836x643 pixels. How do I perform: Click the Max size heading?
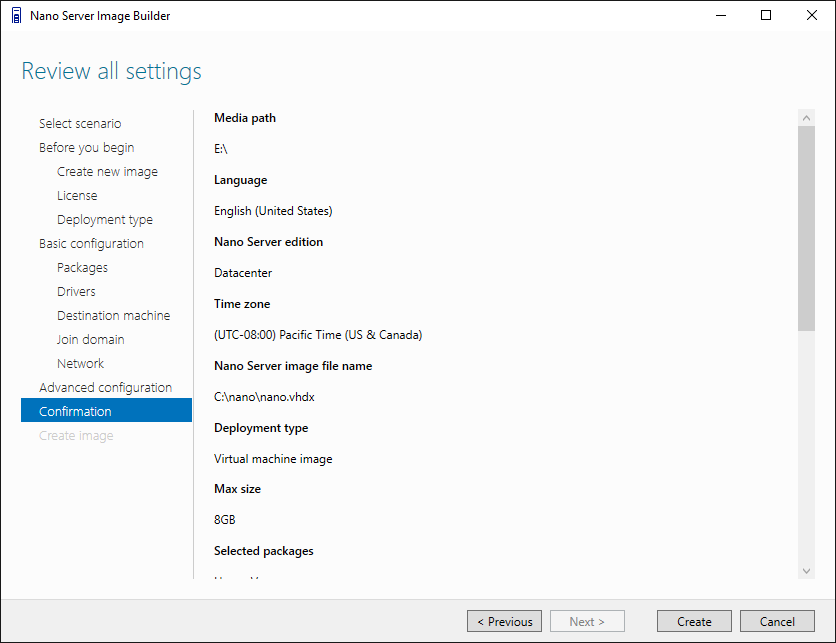click(x=238, y=489)
